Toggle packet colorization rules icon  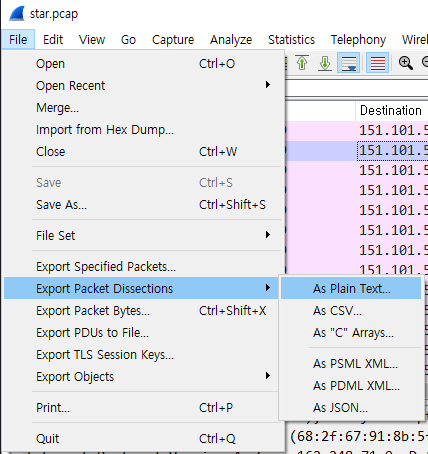coord(377,63)
